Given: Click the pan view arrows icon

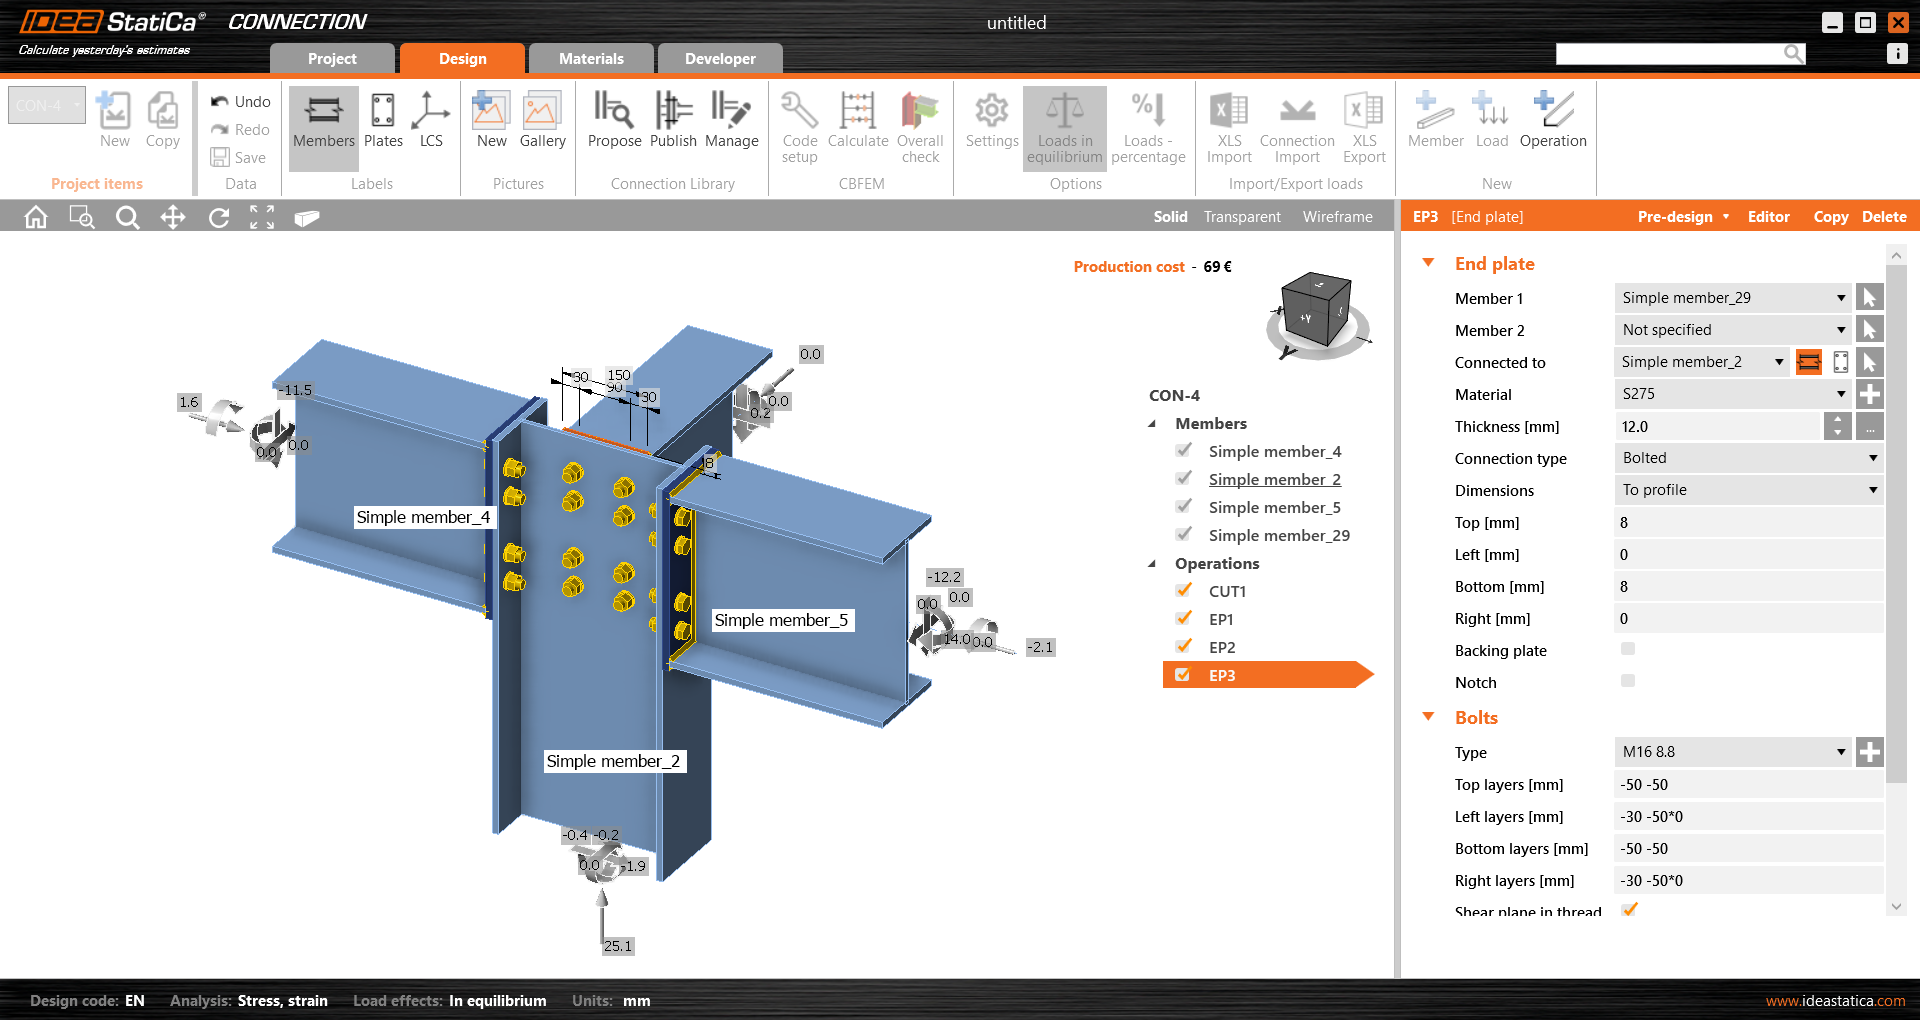Looking at the screenshot, I should coord(173,217).
